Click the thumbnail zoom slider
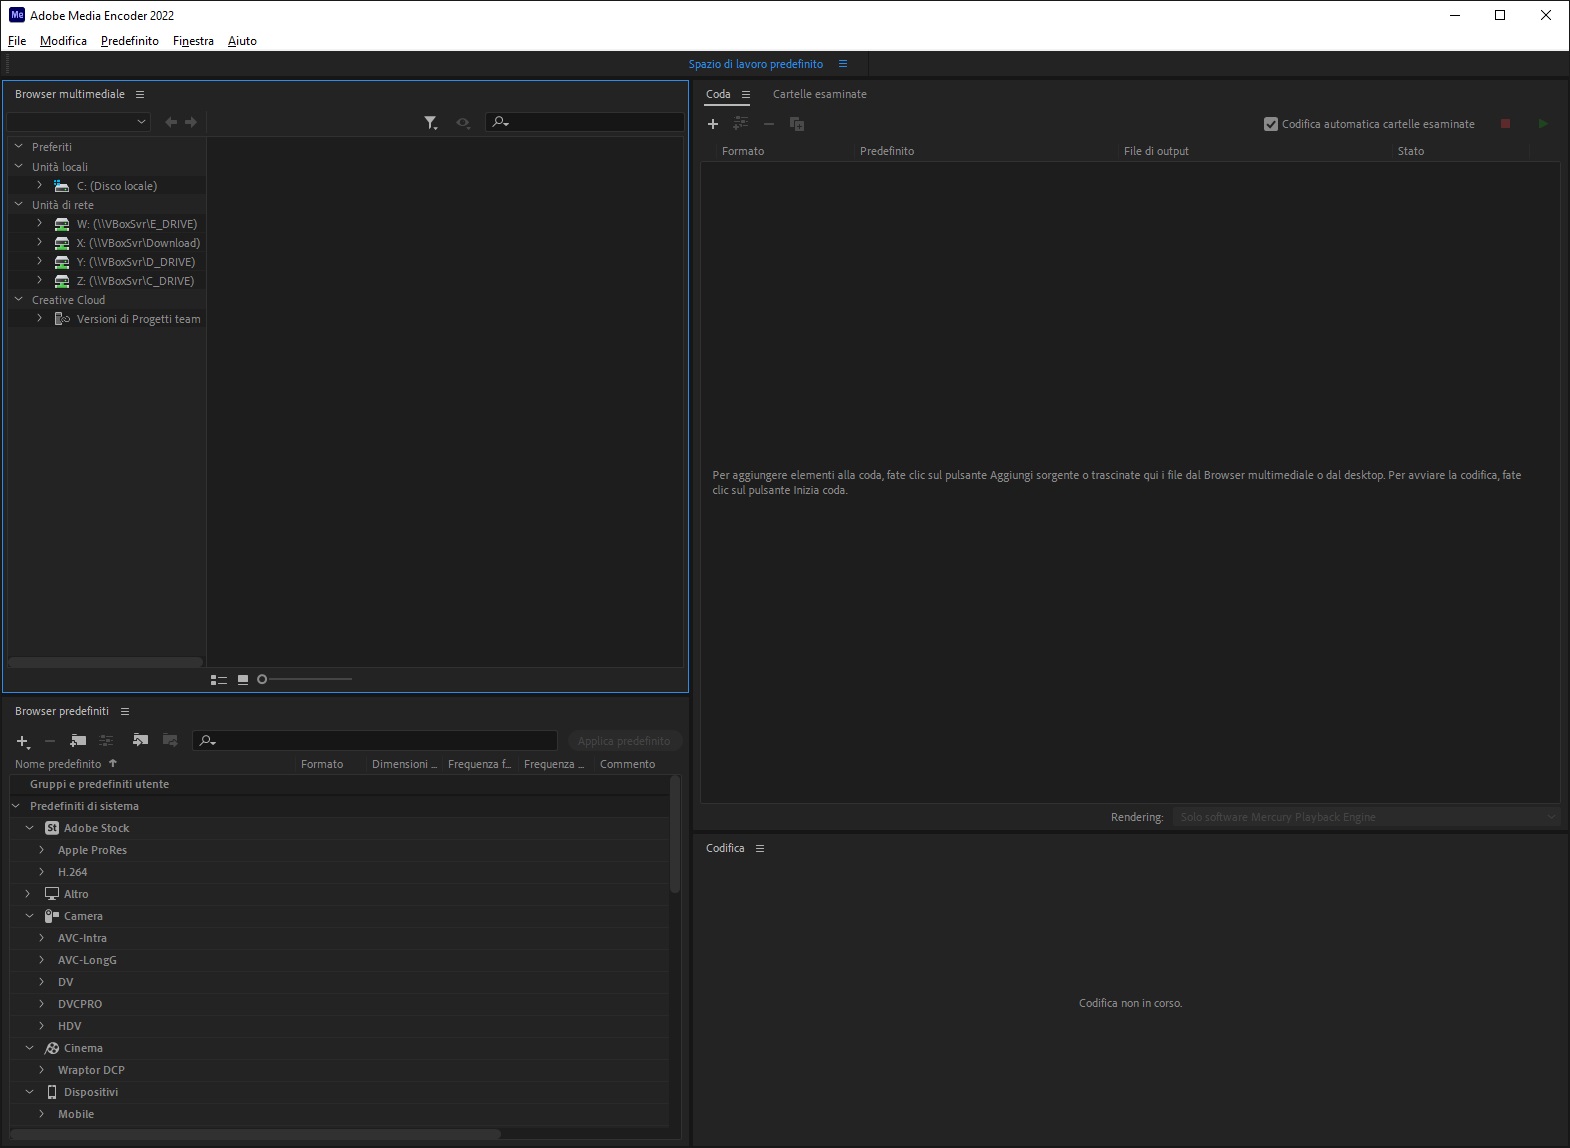Image resolution: width=1570 pixels, height=1148 pixels. [x=305, y=680]
